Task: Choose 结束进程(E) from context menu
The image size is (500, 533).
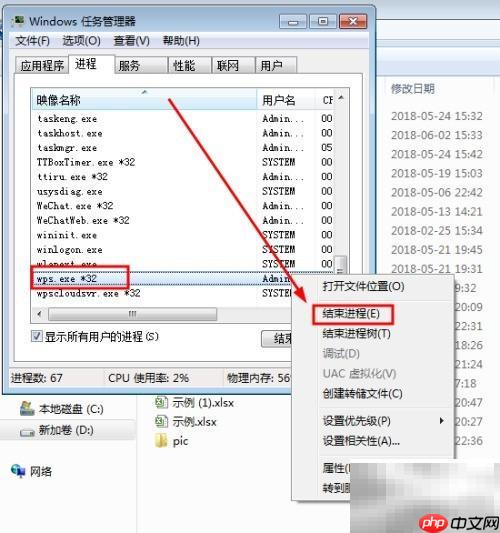Action: tap(351, 313)
